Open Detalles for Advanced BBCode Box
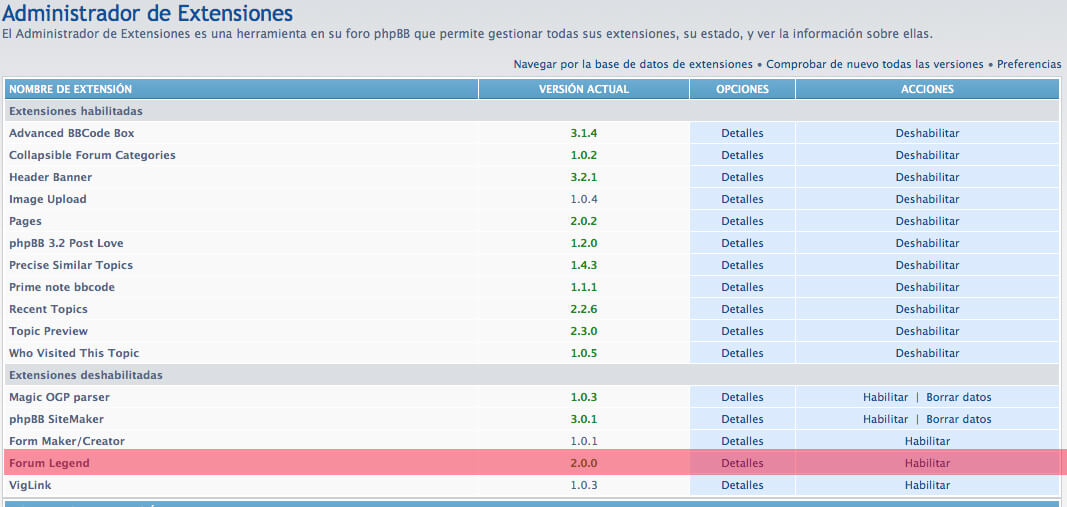 [742, 133]
